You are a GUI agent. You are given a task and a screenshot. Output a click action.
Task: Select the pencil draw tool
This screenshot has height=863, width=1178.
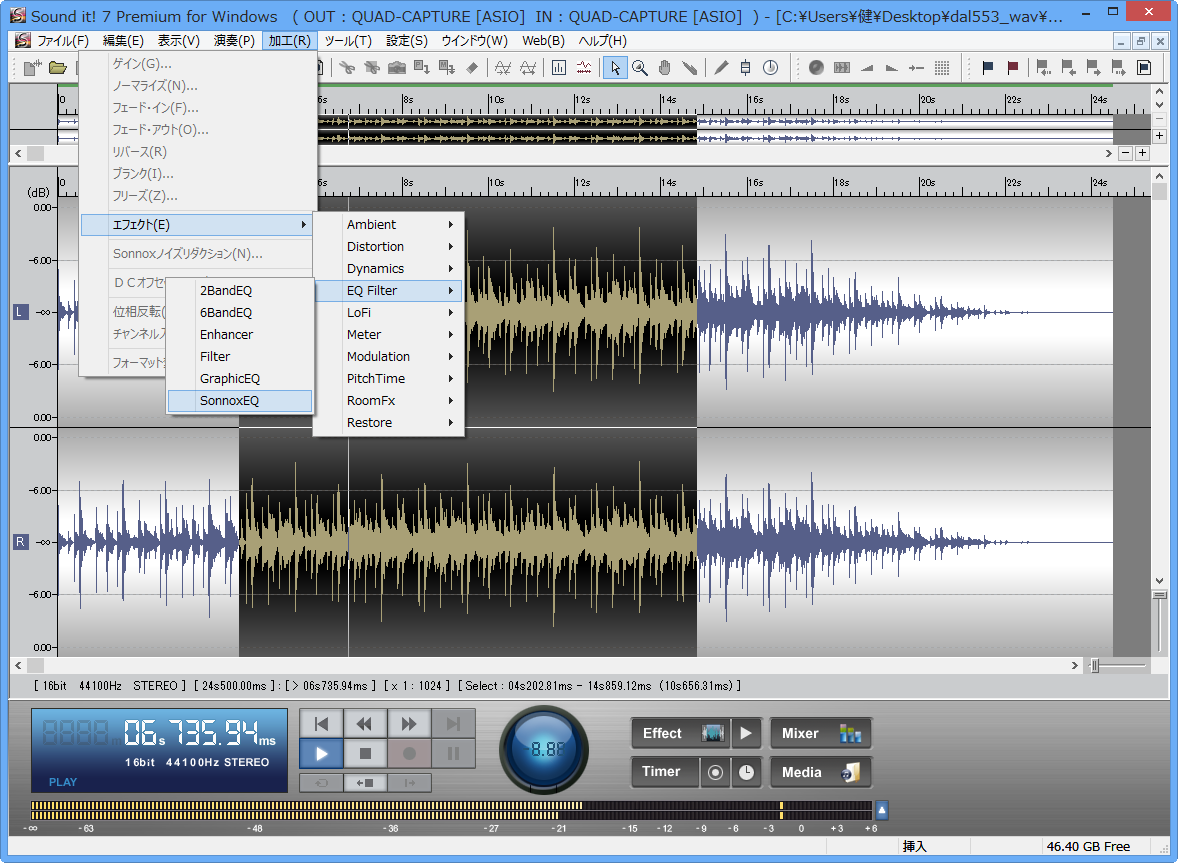pos(721,68)
